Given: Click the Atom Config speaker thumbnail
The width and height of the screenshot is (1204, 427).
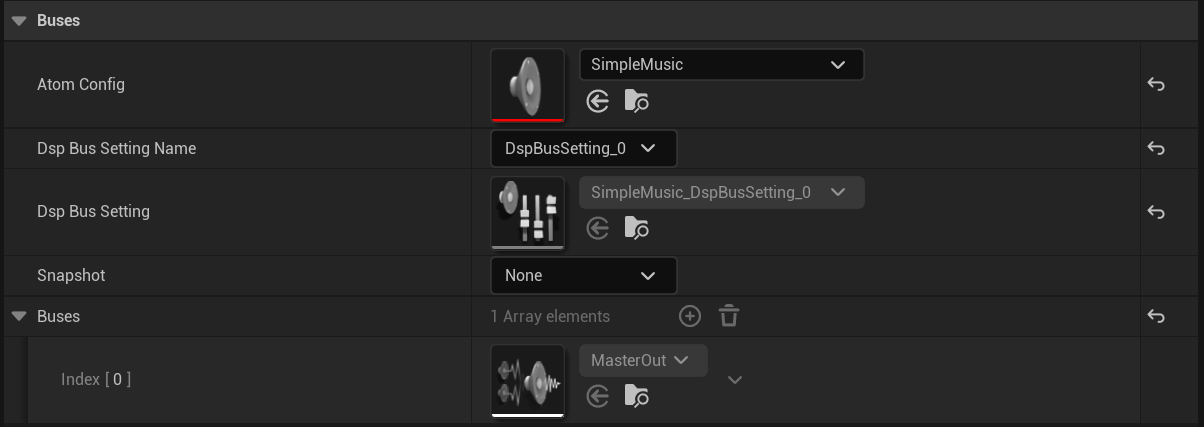Looking at the screenshot, I should pyautogui.click(x=528, y=84).
